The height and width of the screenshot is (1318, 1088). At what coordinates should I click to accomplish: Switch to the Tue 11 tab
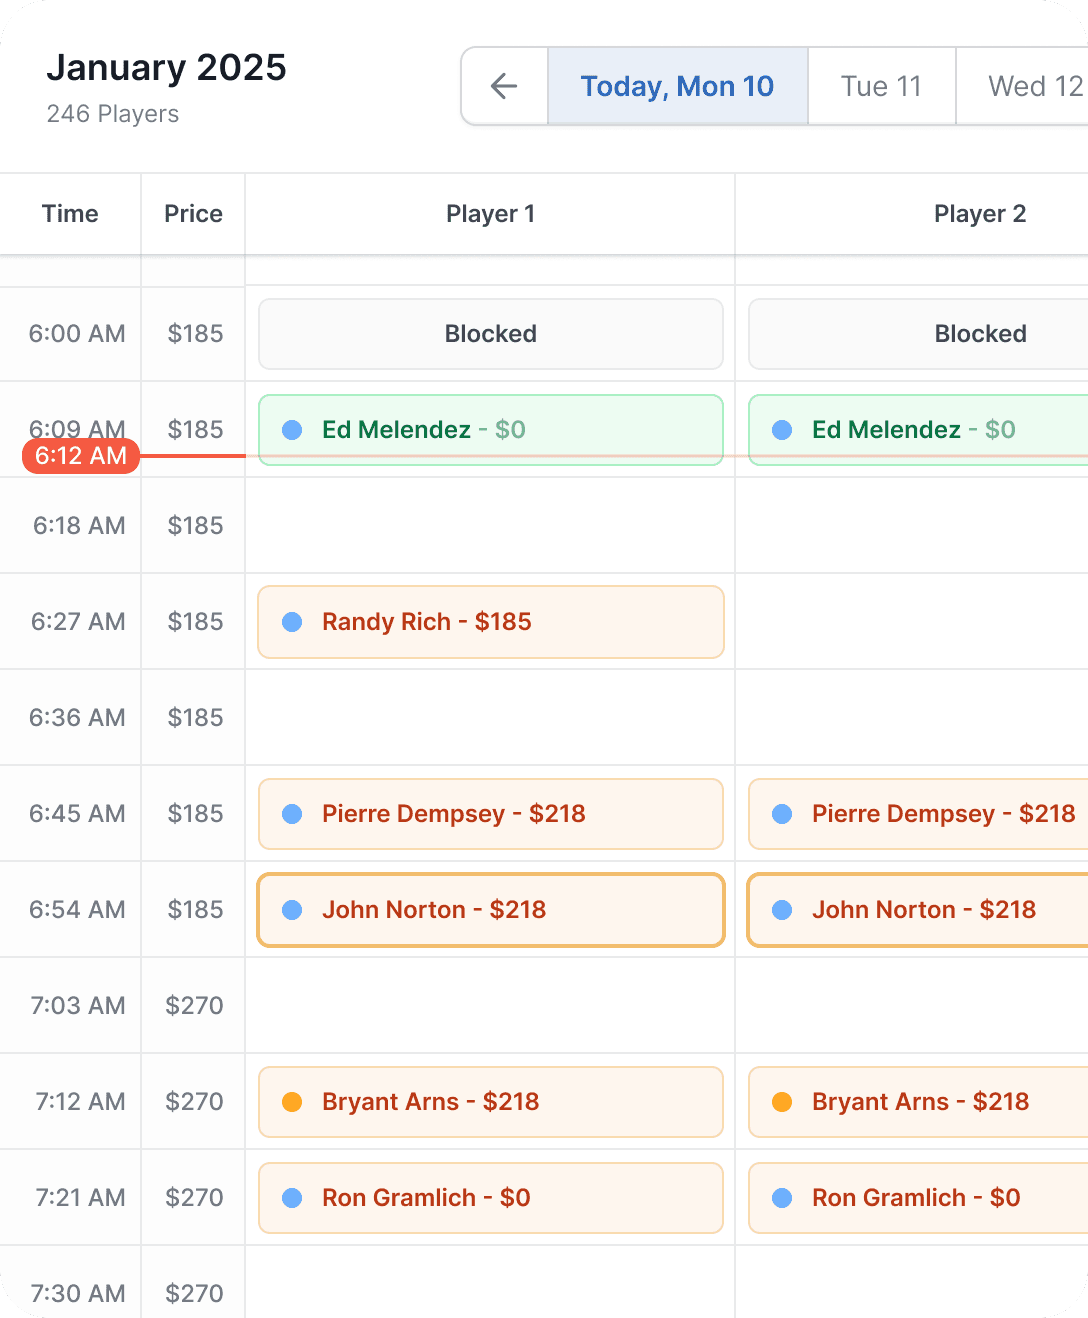881,86
